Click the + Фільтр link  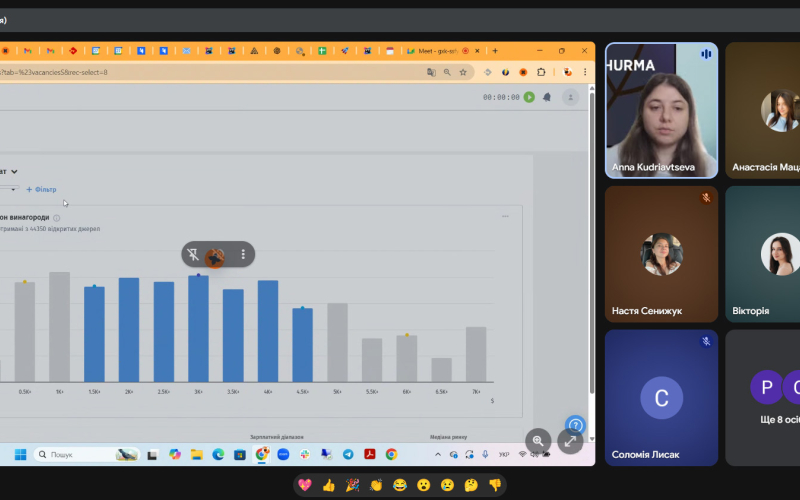[x=41, y=189]
